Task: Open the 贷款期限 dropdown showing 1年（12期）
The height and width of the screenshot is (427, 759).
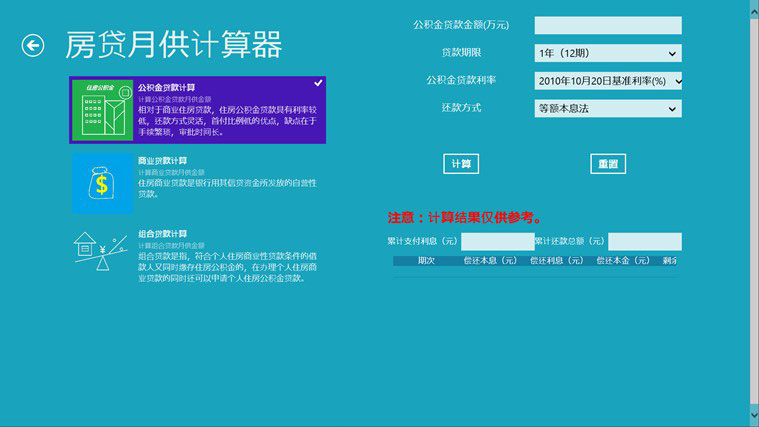Action: [608, 53]
